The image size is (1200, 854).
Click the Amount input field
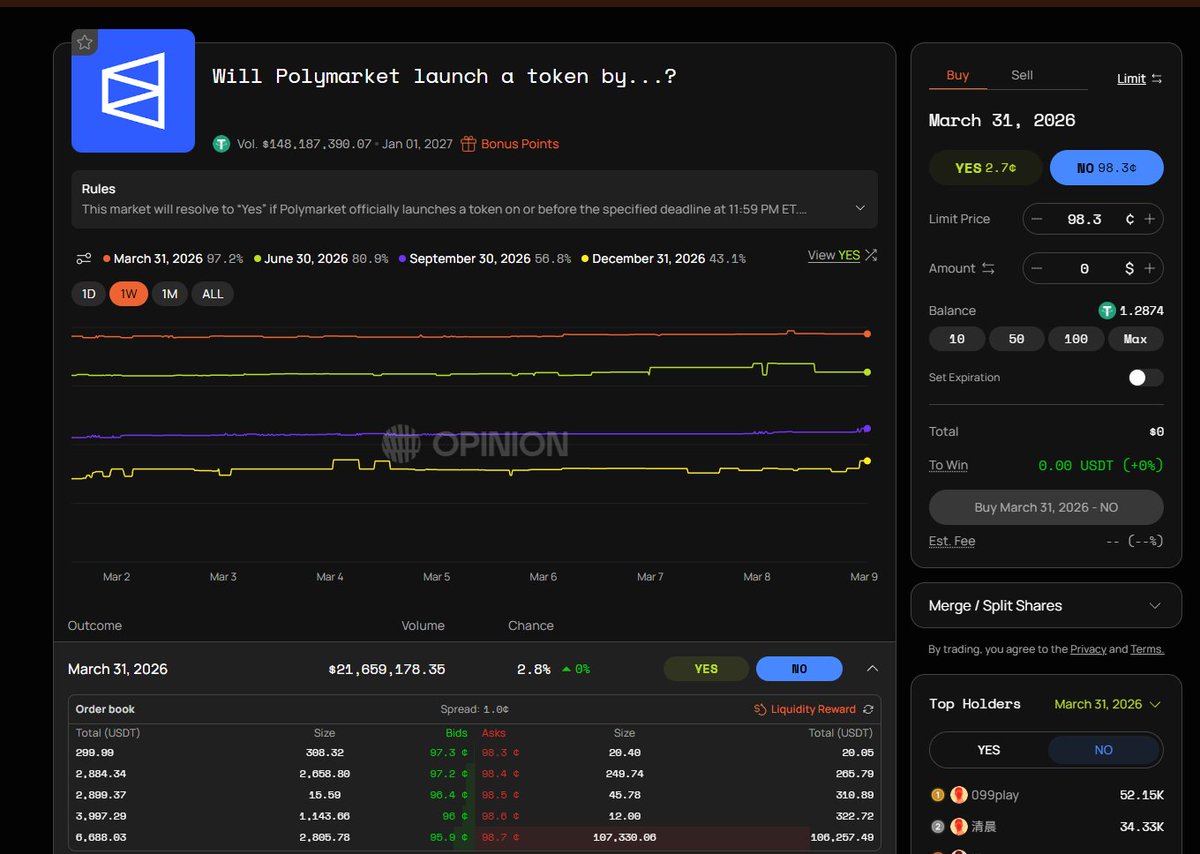(1084, 269)
